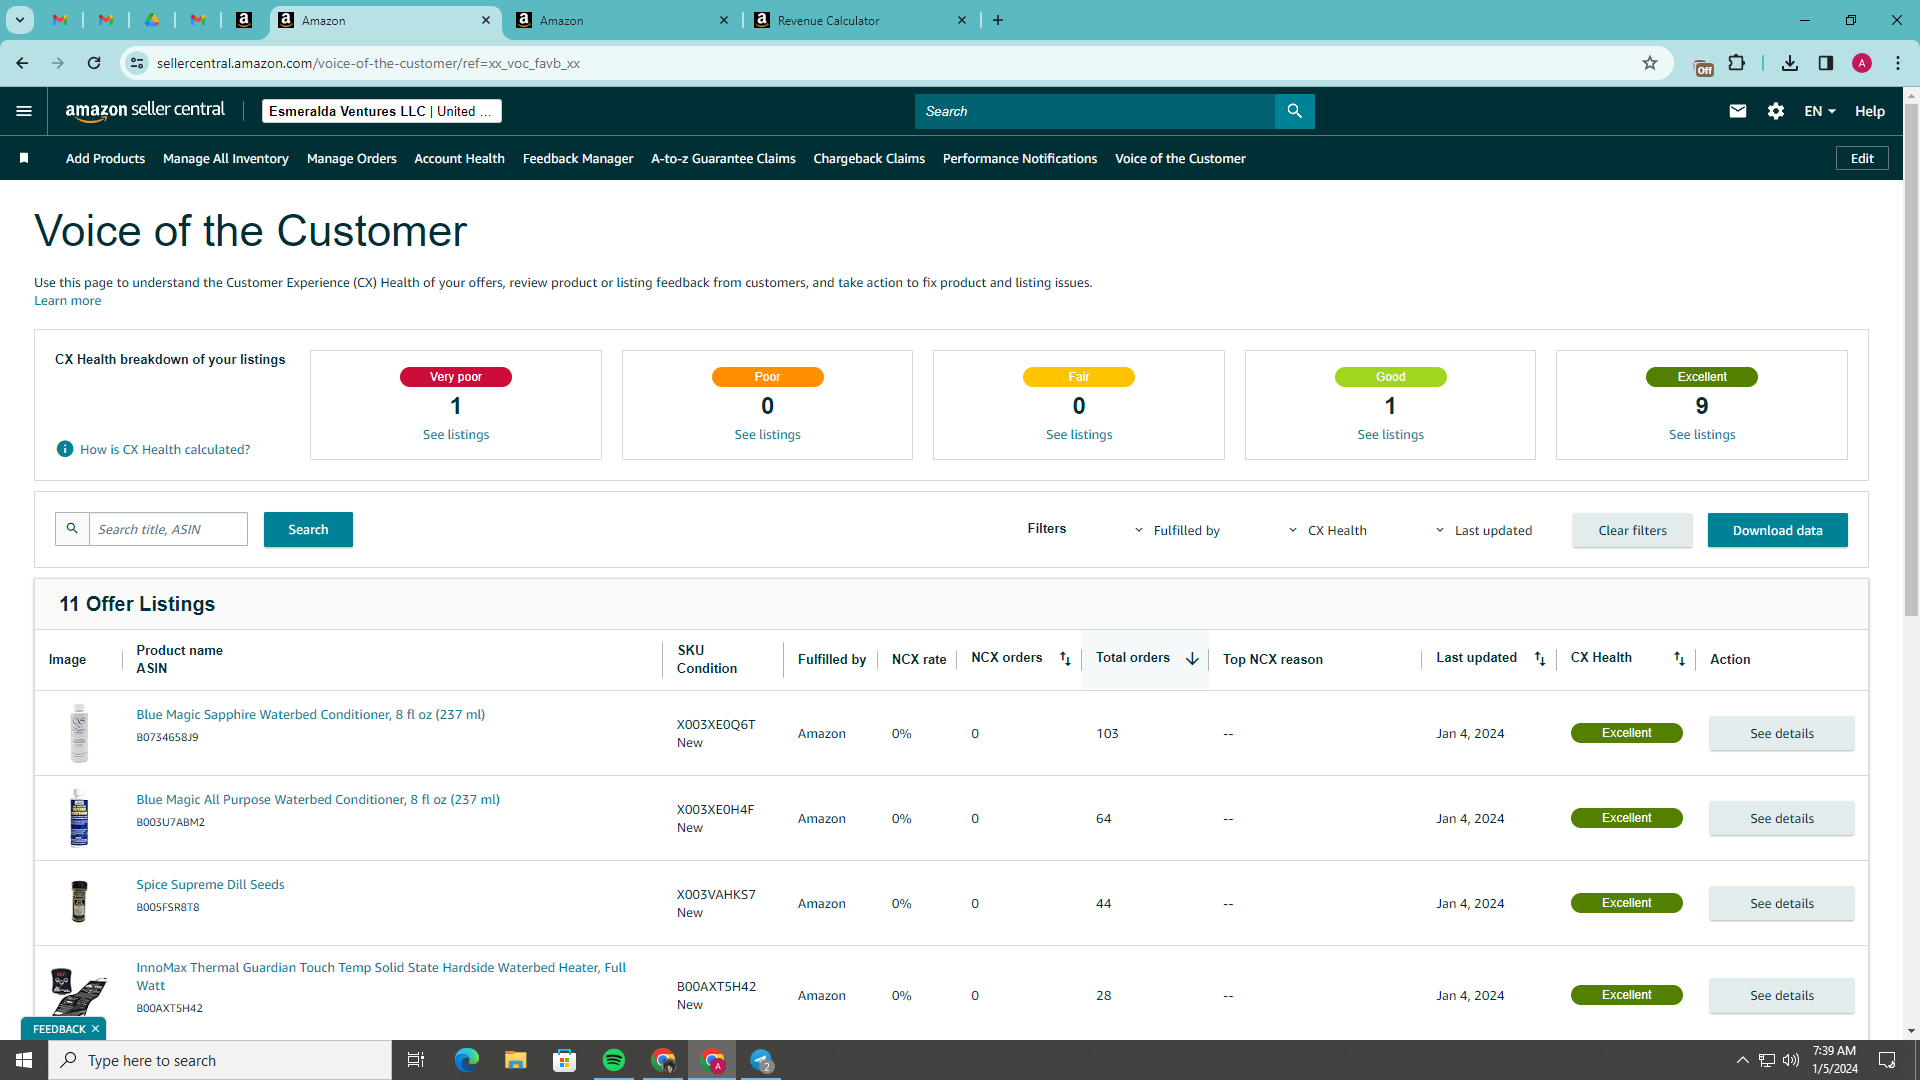1920x1080 pixels.
Task: Sort by CX Health arrows icon
Action: [x=1679, y=659]
